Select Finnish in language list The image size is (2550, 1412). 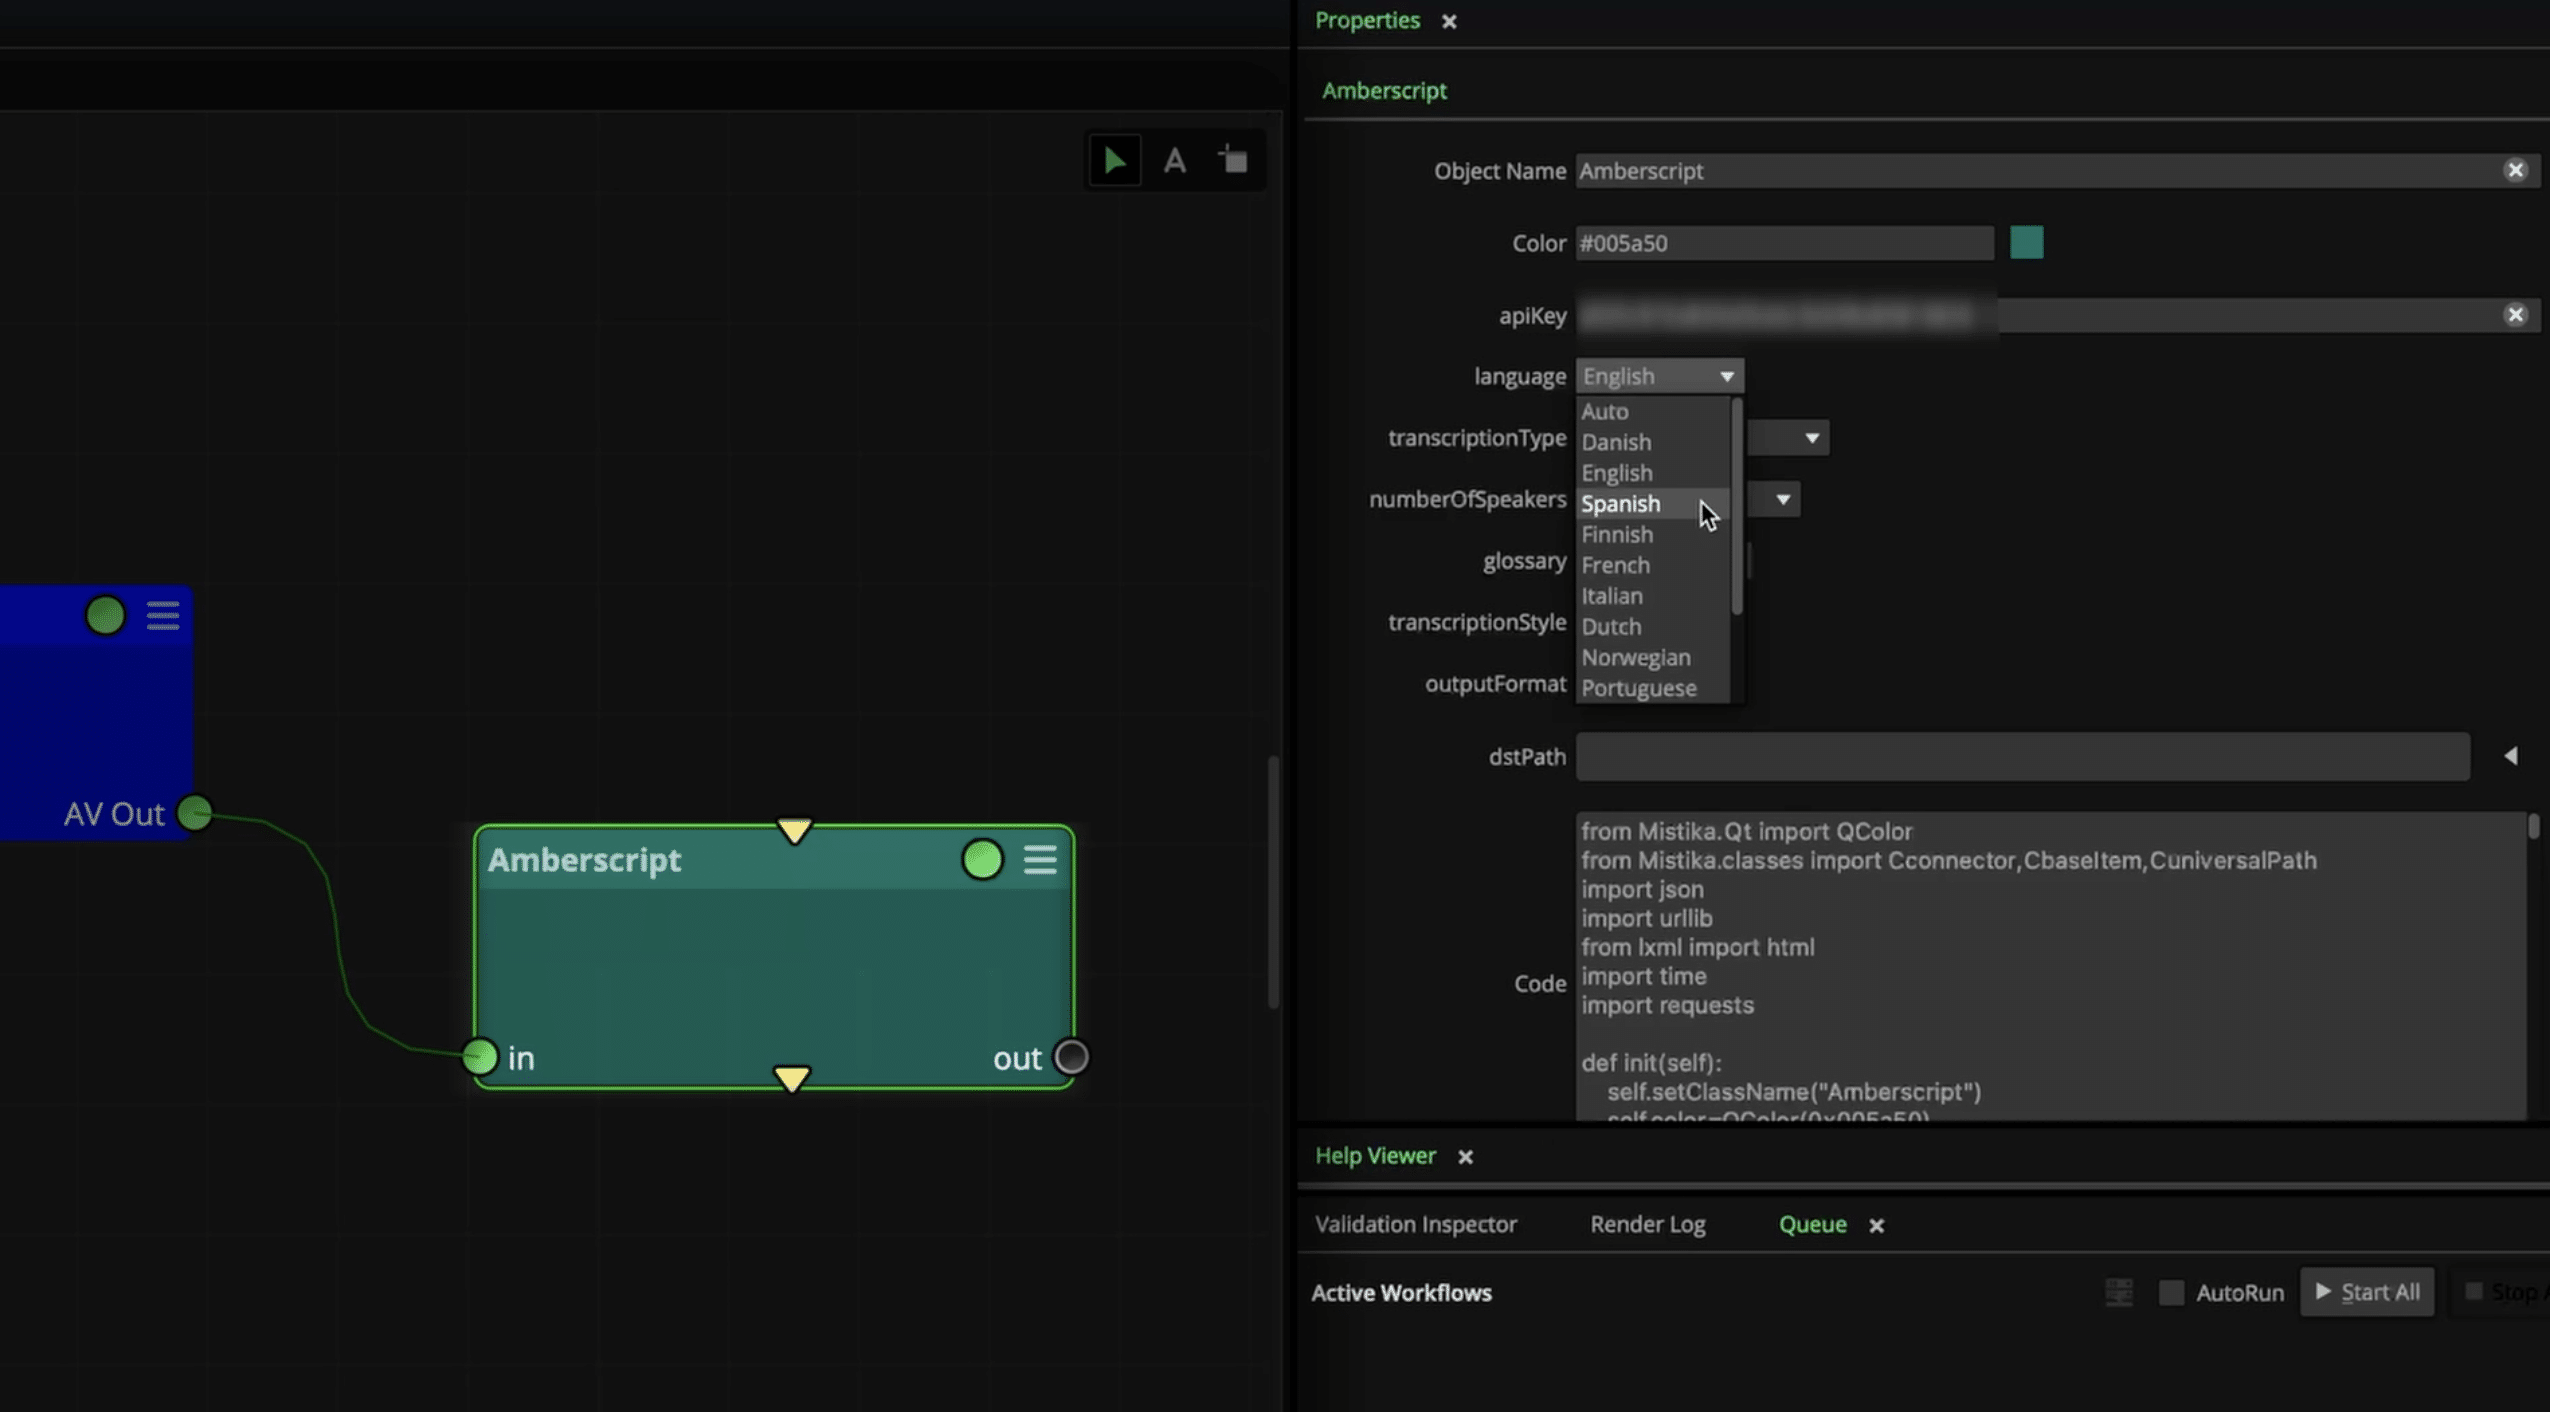tap(1654, 535)
